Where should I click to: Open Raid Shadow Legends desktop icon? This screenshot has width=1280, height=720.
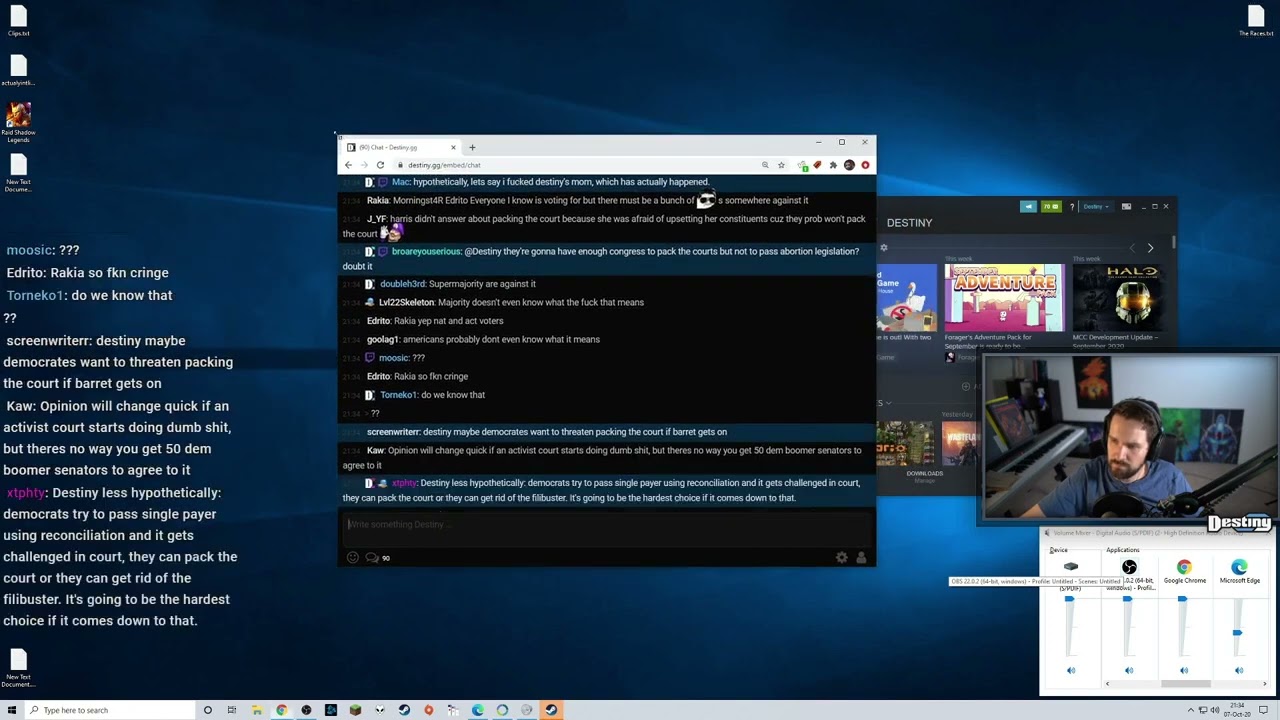click(18, 121)
